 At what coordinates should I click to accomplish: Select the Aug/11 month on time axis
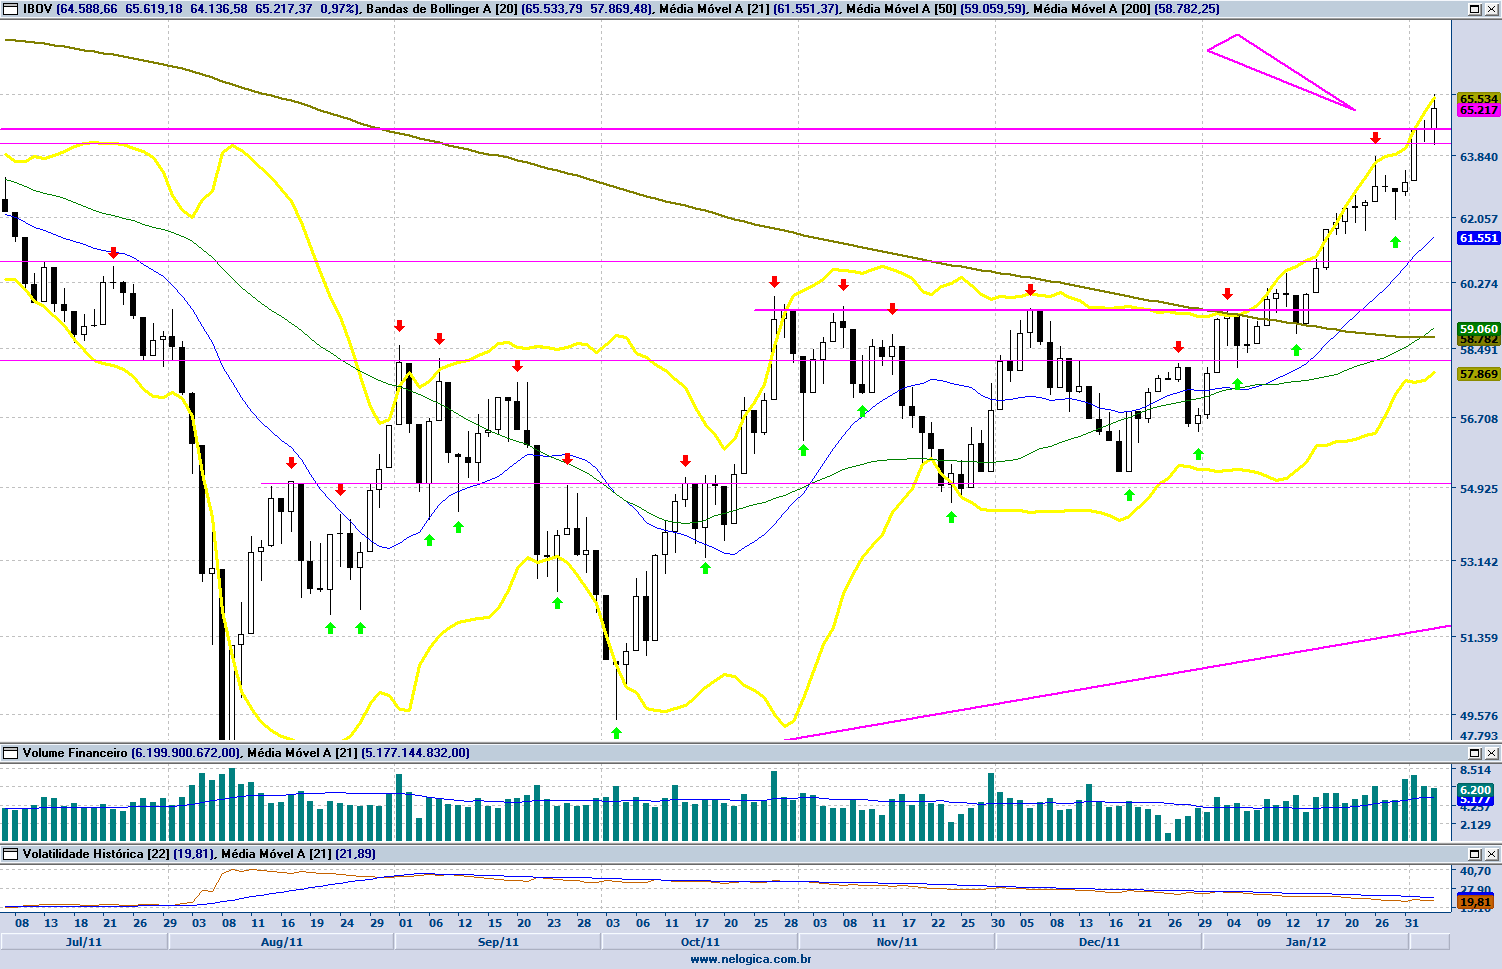pos(281,942)
